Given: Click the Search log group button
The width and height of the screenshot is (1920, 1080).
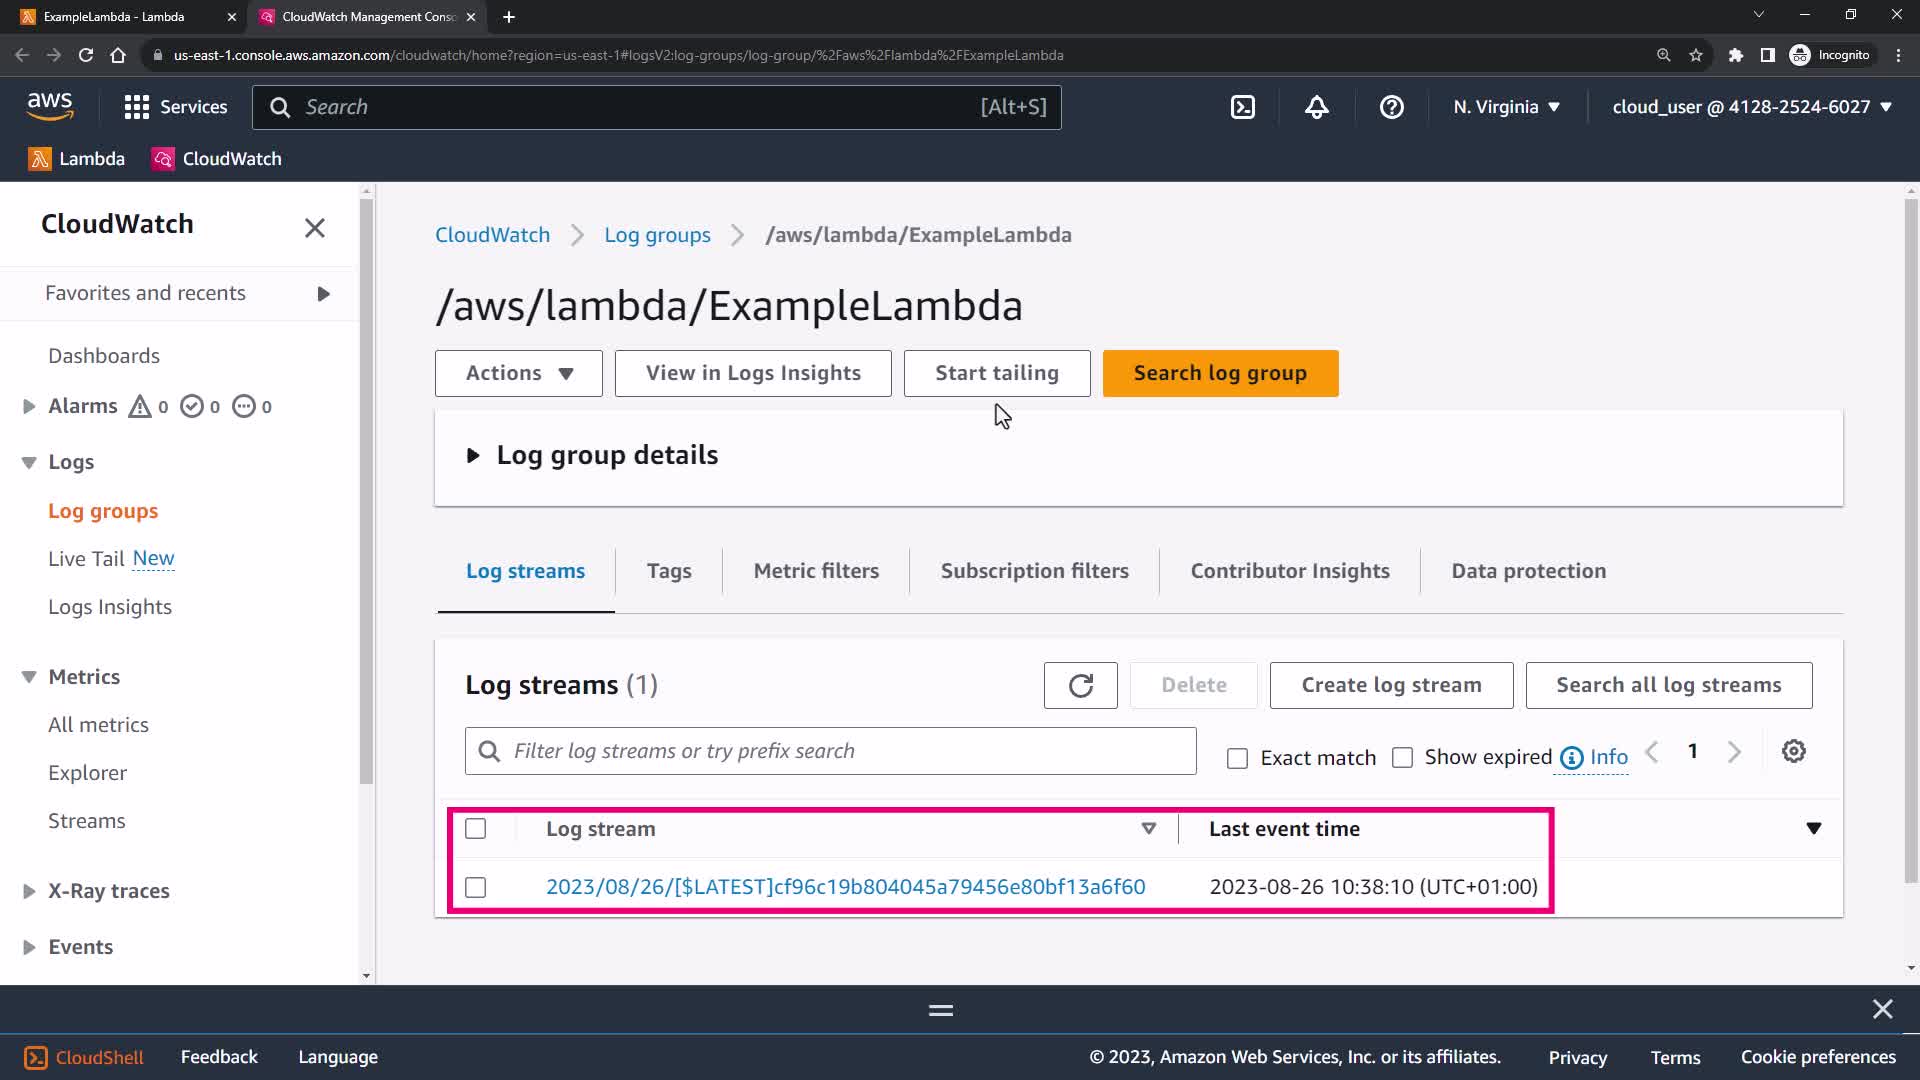Looking at the screenshot, I should pyautogui.click(x=1219, y=373).
